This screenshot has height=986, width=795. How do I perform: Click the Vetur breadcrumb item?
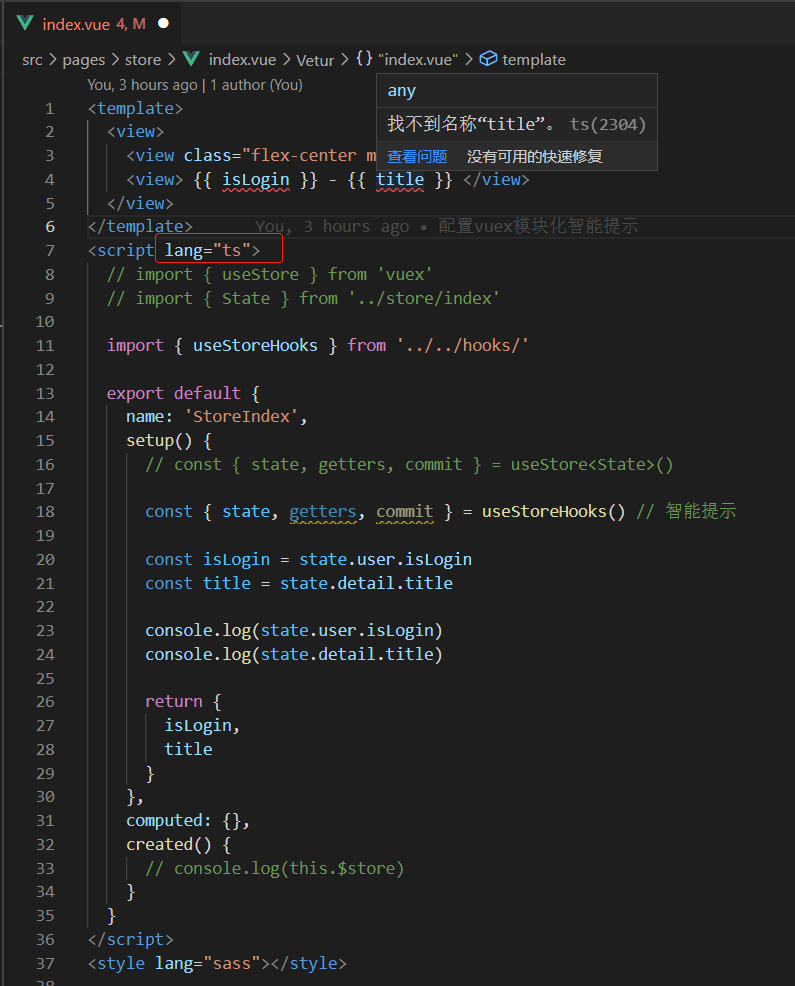click(x=315, y=60)
